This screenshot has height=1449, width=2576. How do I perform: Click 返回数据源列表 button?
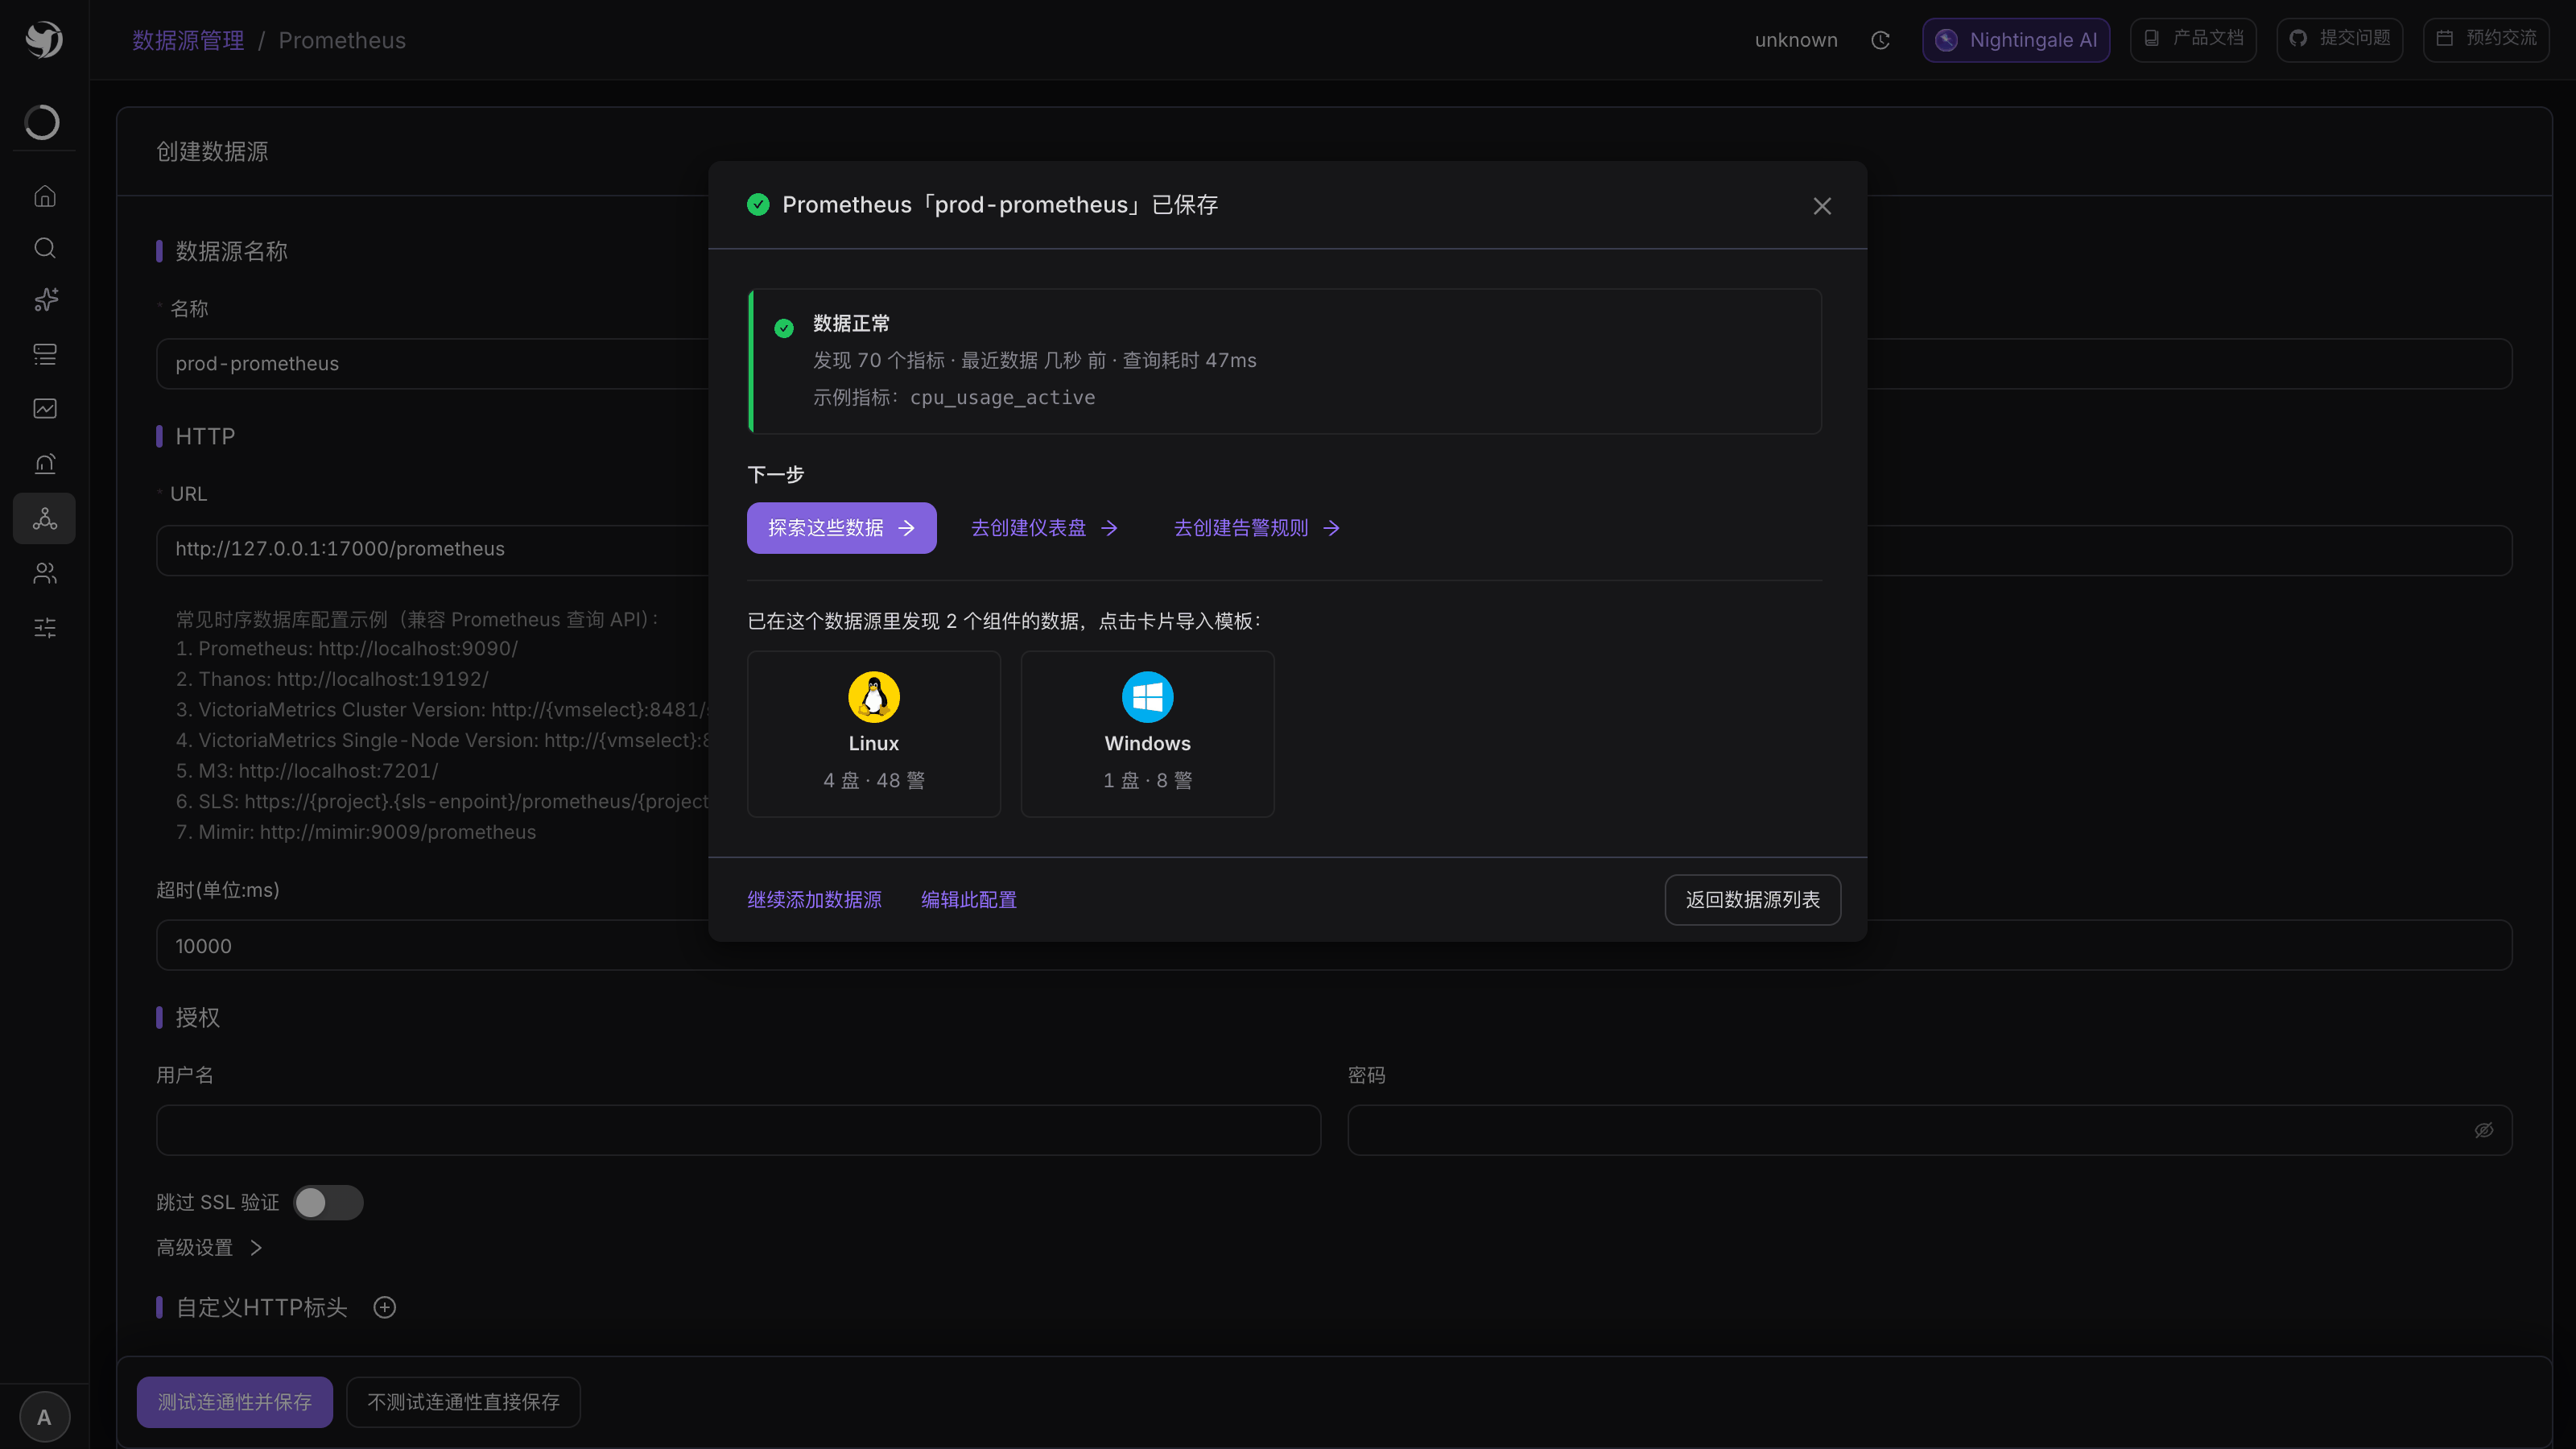coord(1752,900)
